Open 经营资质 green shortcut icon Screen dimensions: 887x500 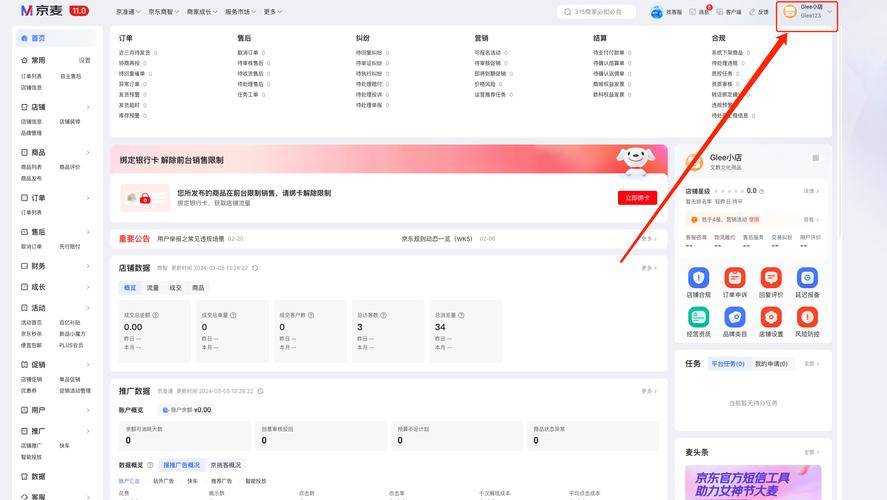pyautogui.click(x=698, y=317)
